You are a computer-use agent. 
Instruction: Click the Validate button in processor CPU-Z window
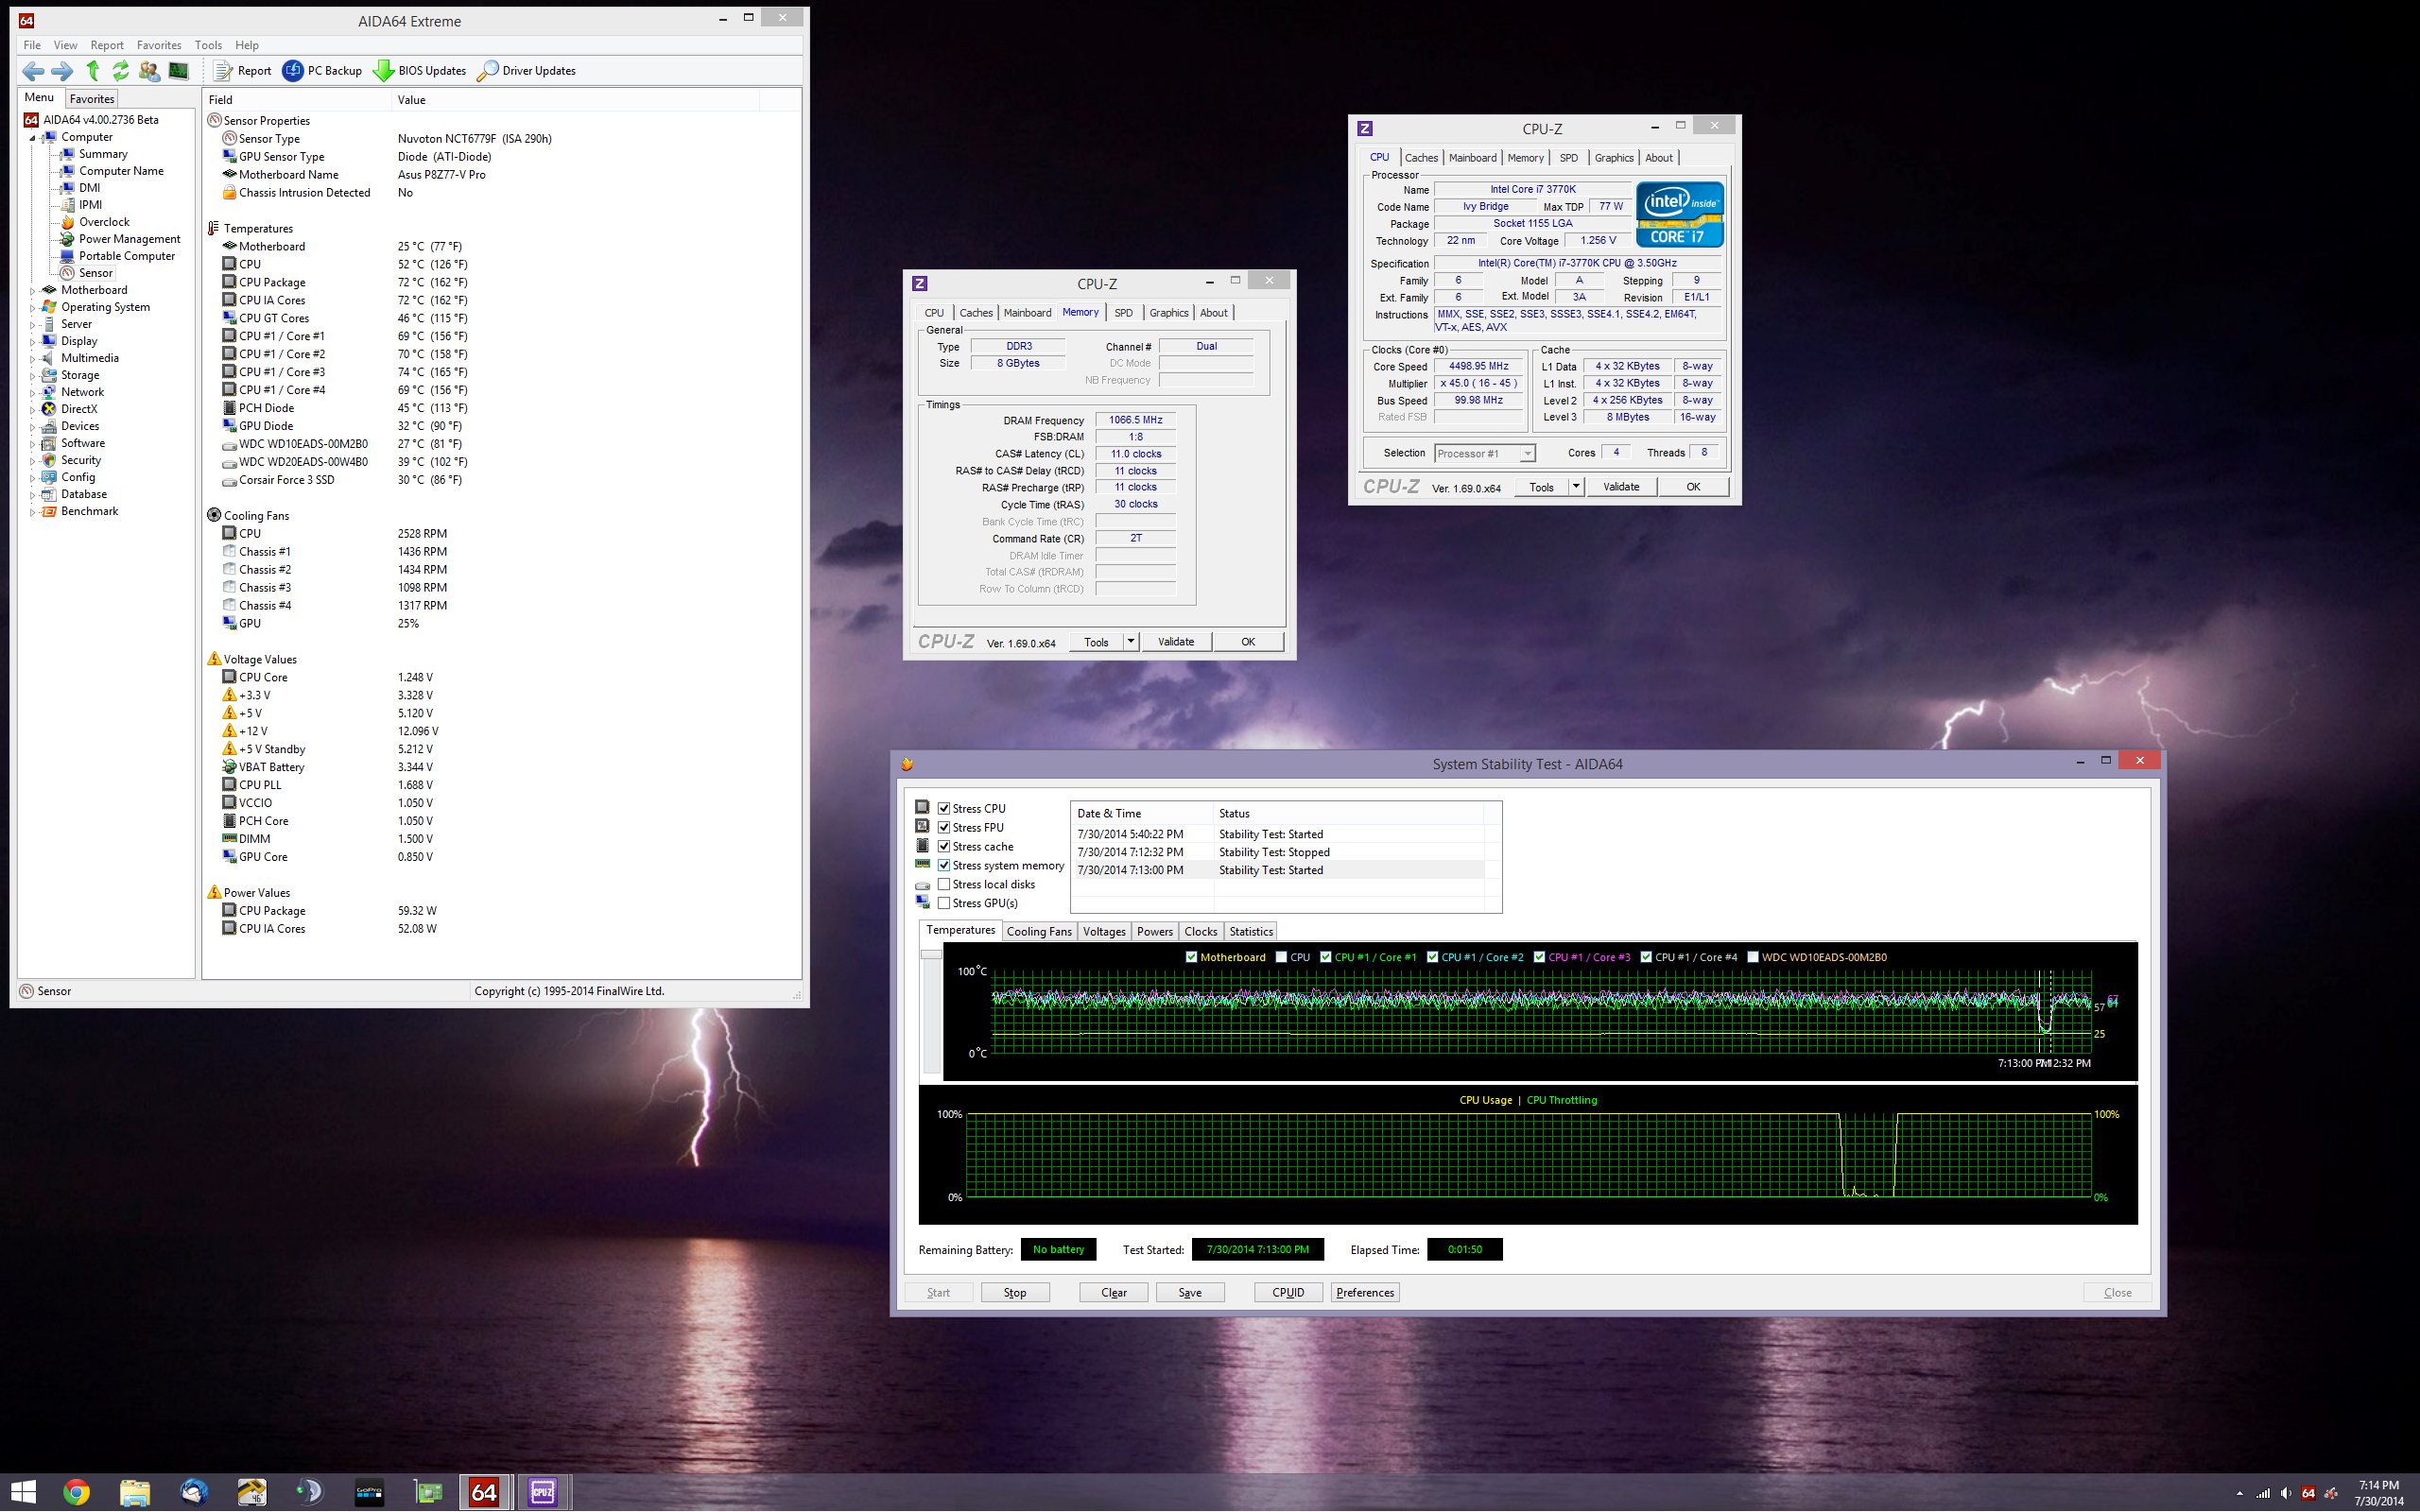[1620, 487]
